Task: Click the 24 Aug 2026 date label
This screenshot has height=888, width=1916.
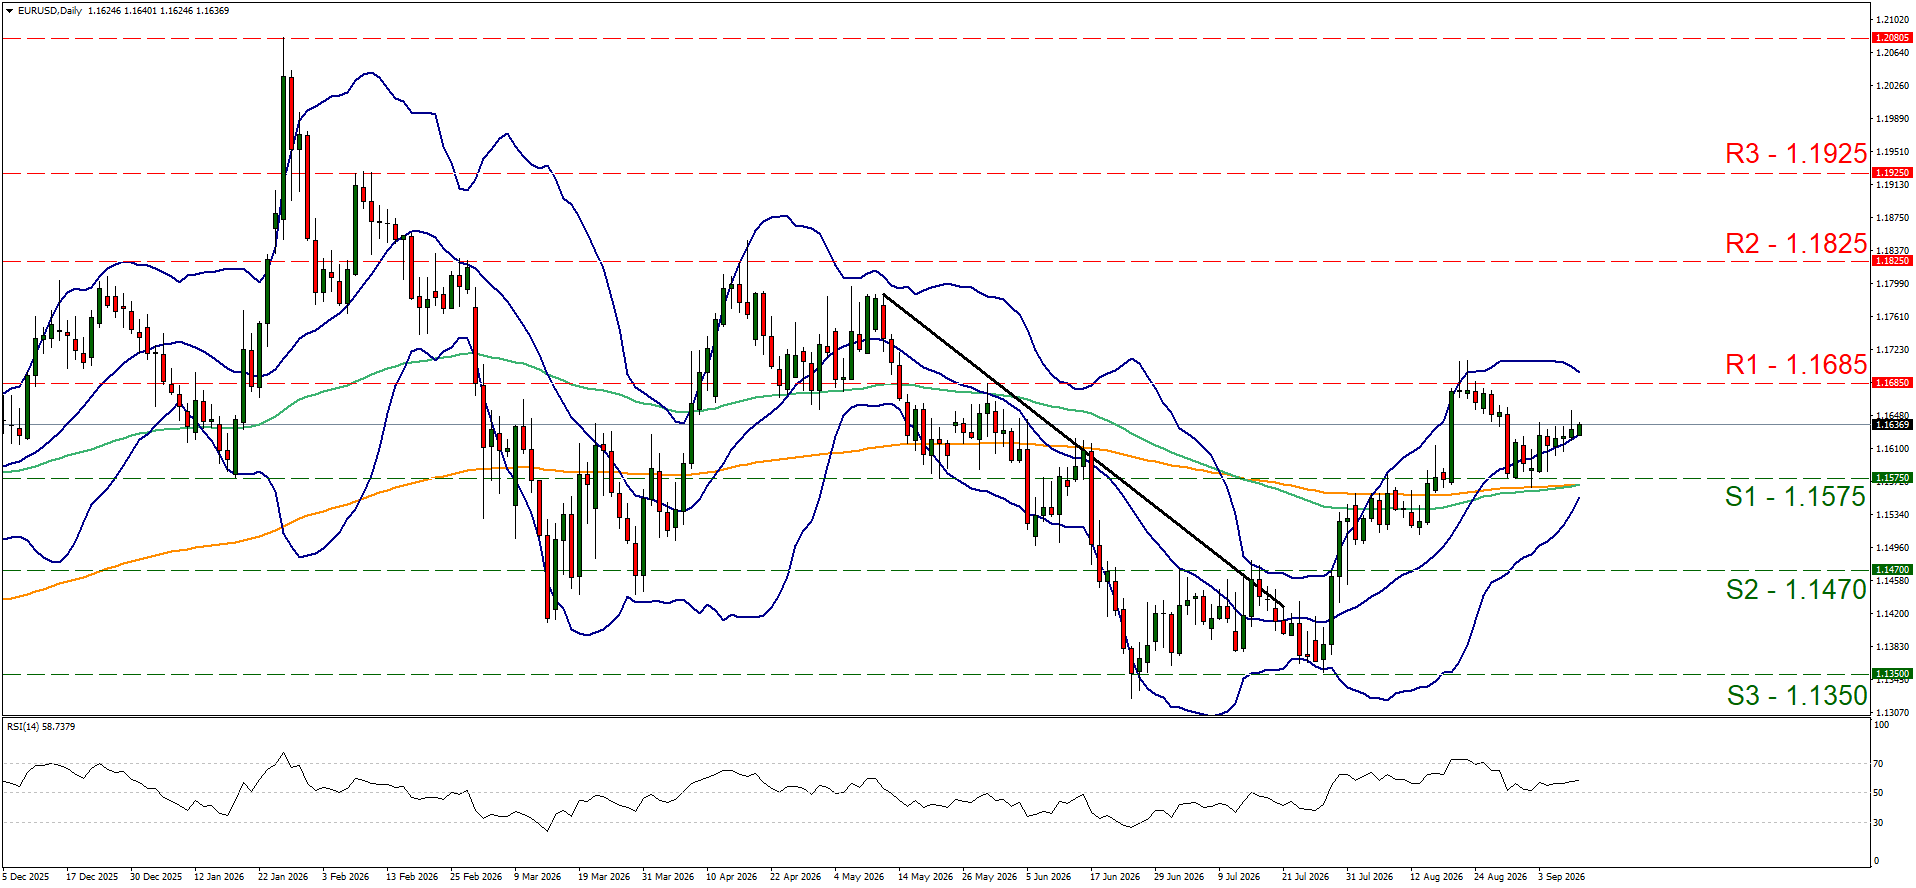Action: point(1500,877)
